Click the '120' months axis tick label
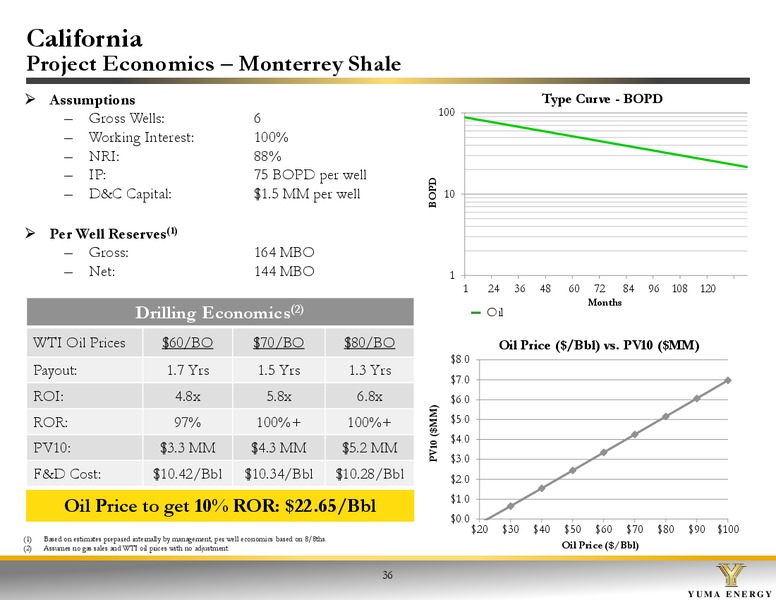 click(x=708, y=289)
